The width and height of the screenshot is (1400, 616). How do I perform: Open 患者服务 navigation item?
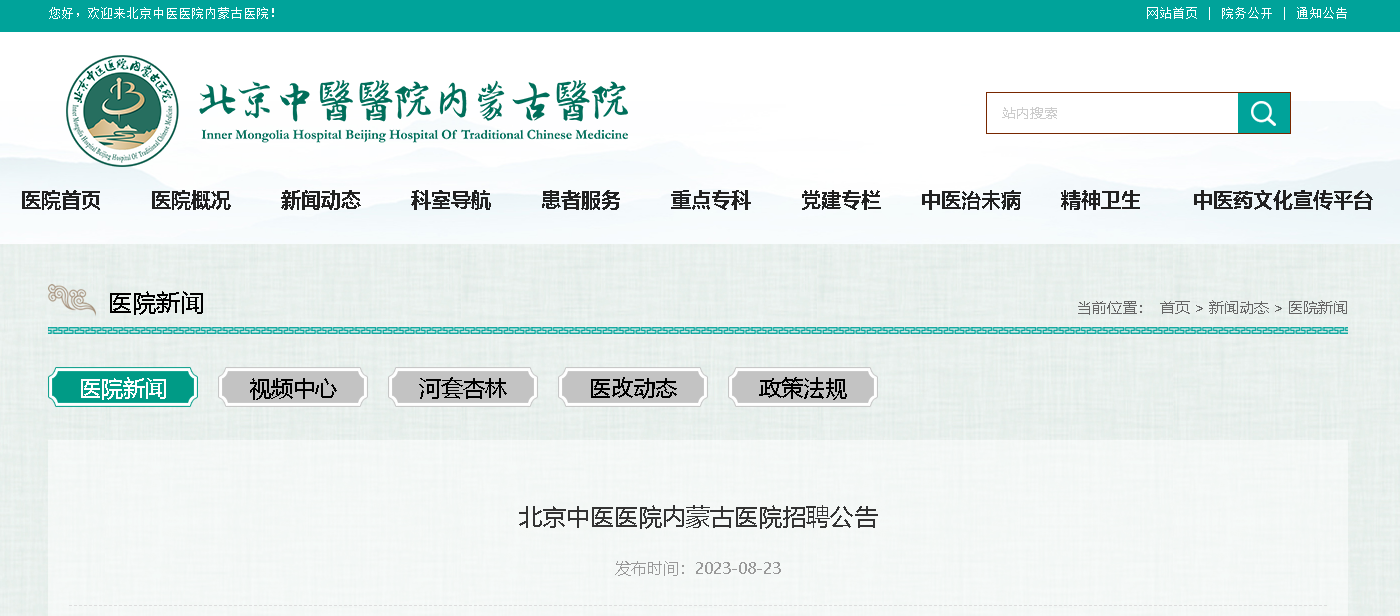point(581,200)
